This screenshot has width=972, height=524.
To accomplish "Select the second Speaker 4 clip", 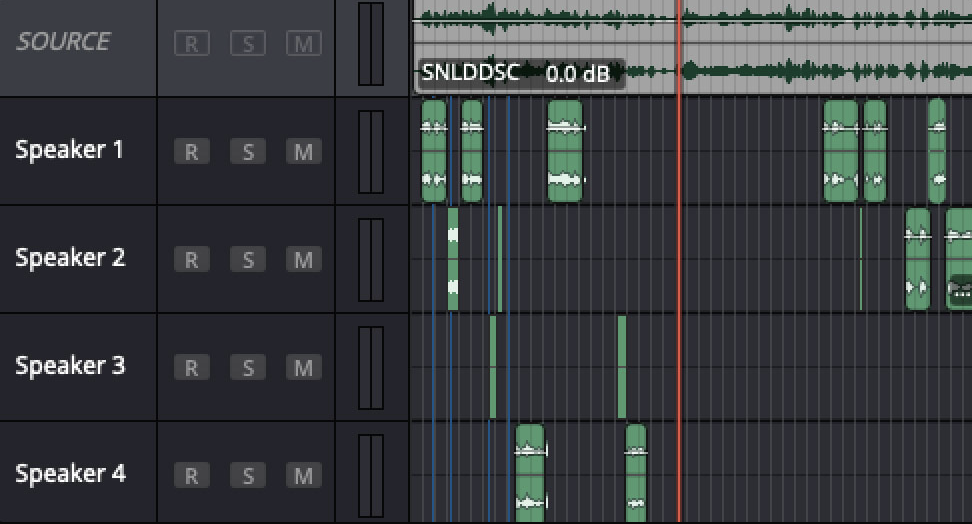I will click(636, 474).
